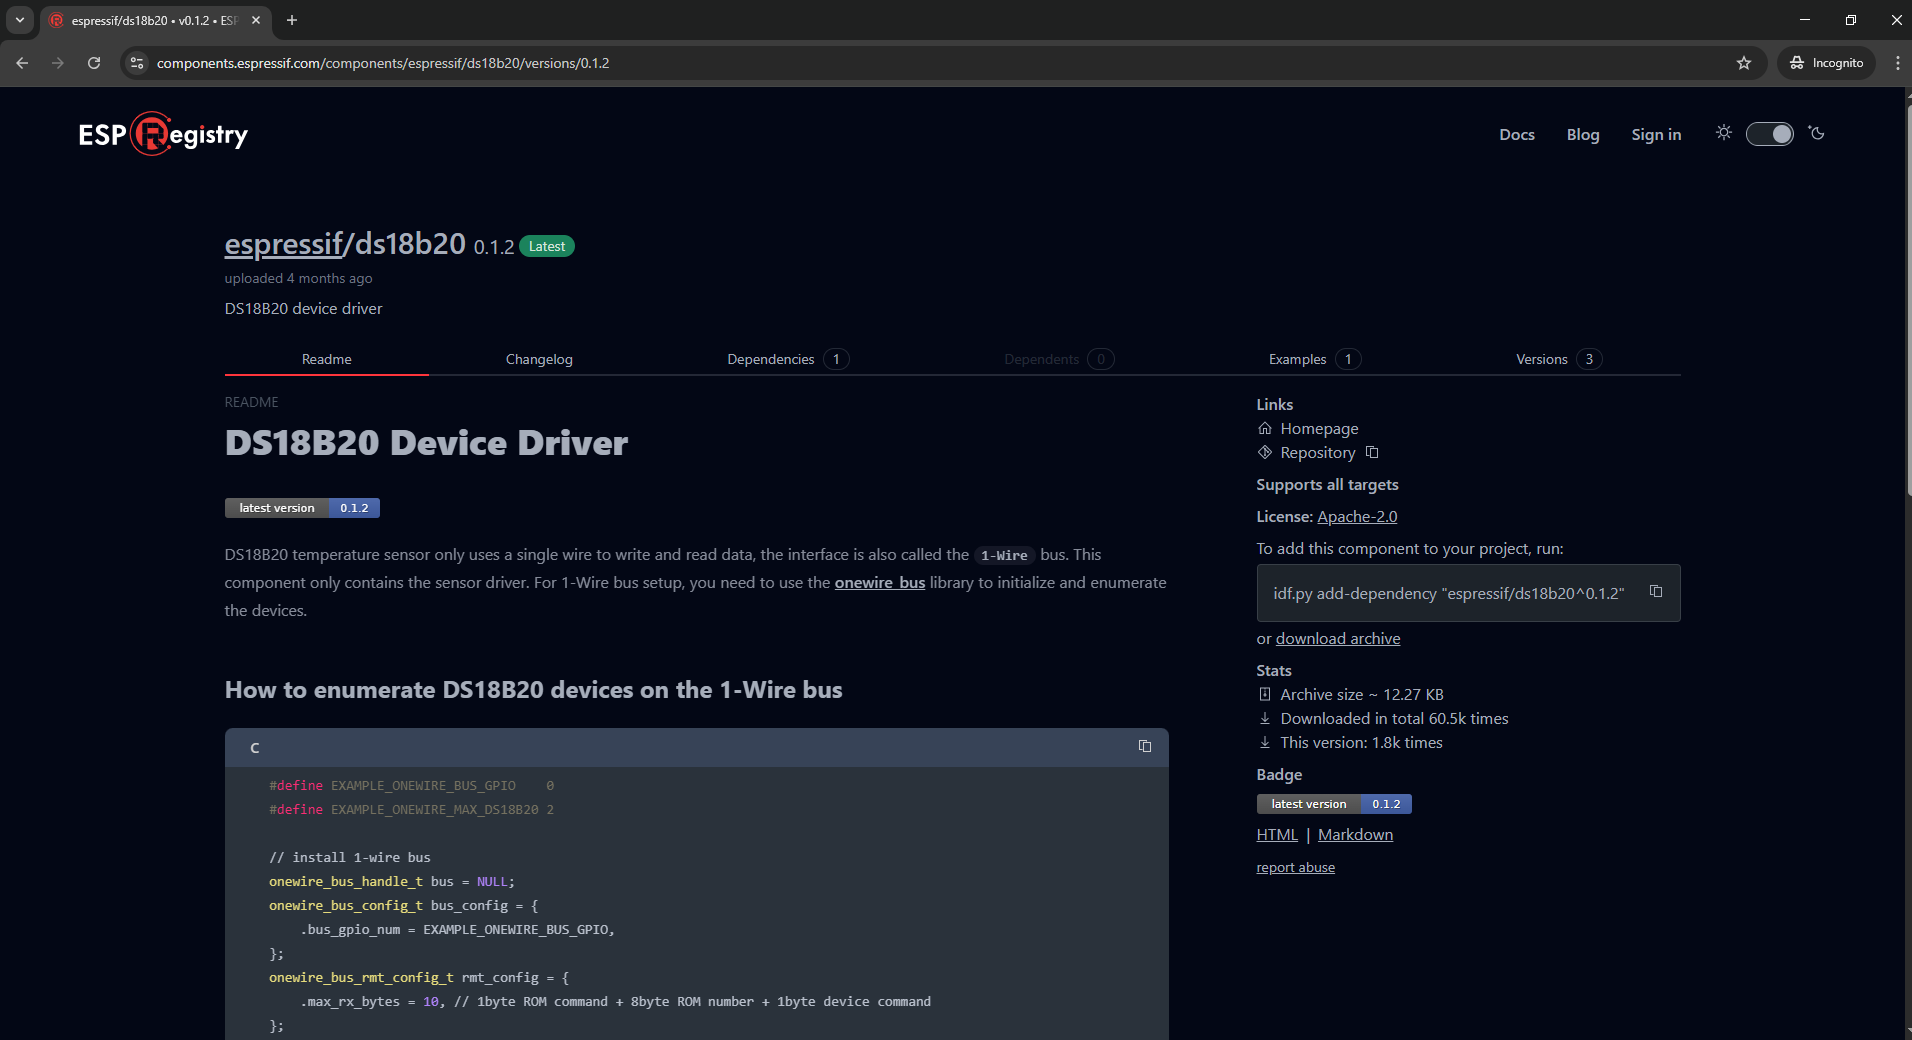Switch to the Changelog tab
Image resolution: width=1912 pixels, height=1040 pixels.
[539, 359]
